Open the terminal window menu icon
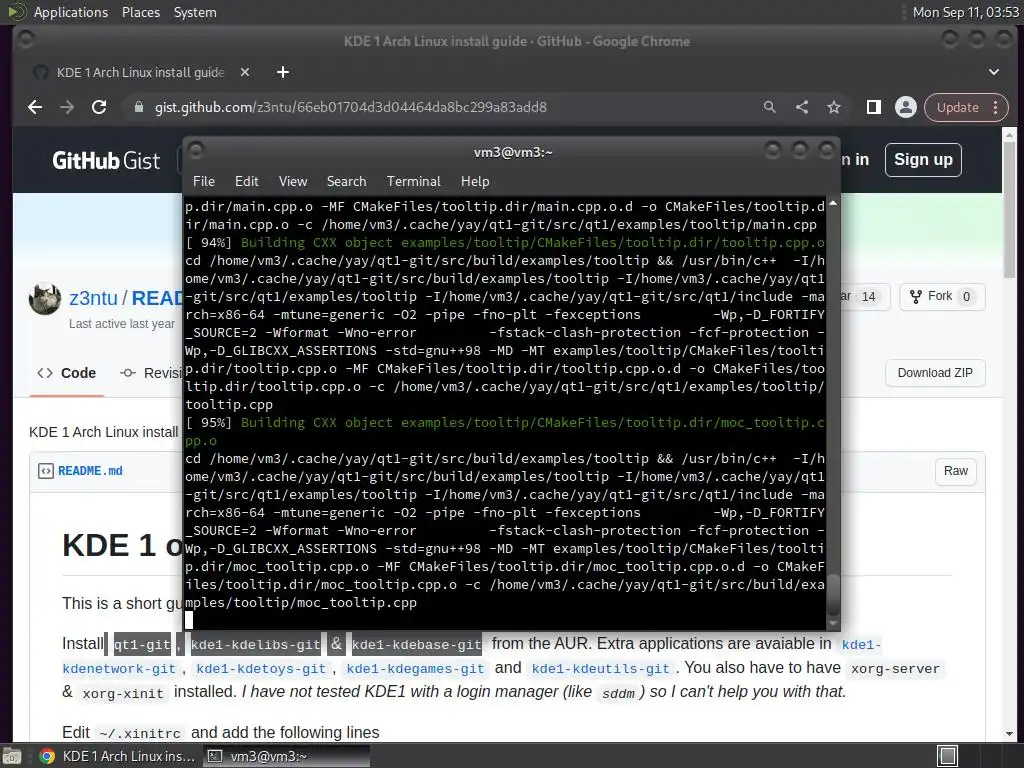Viewport: 1024px width, 768px height. coord(196,151)
